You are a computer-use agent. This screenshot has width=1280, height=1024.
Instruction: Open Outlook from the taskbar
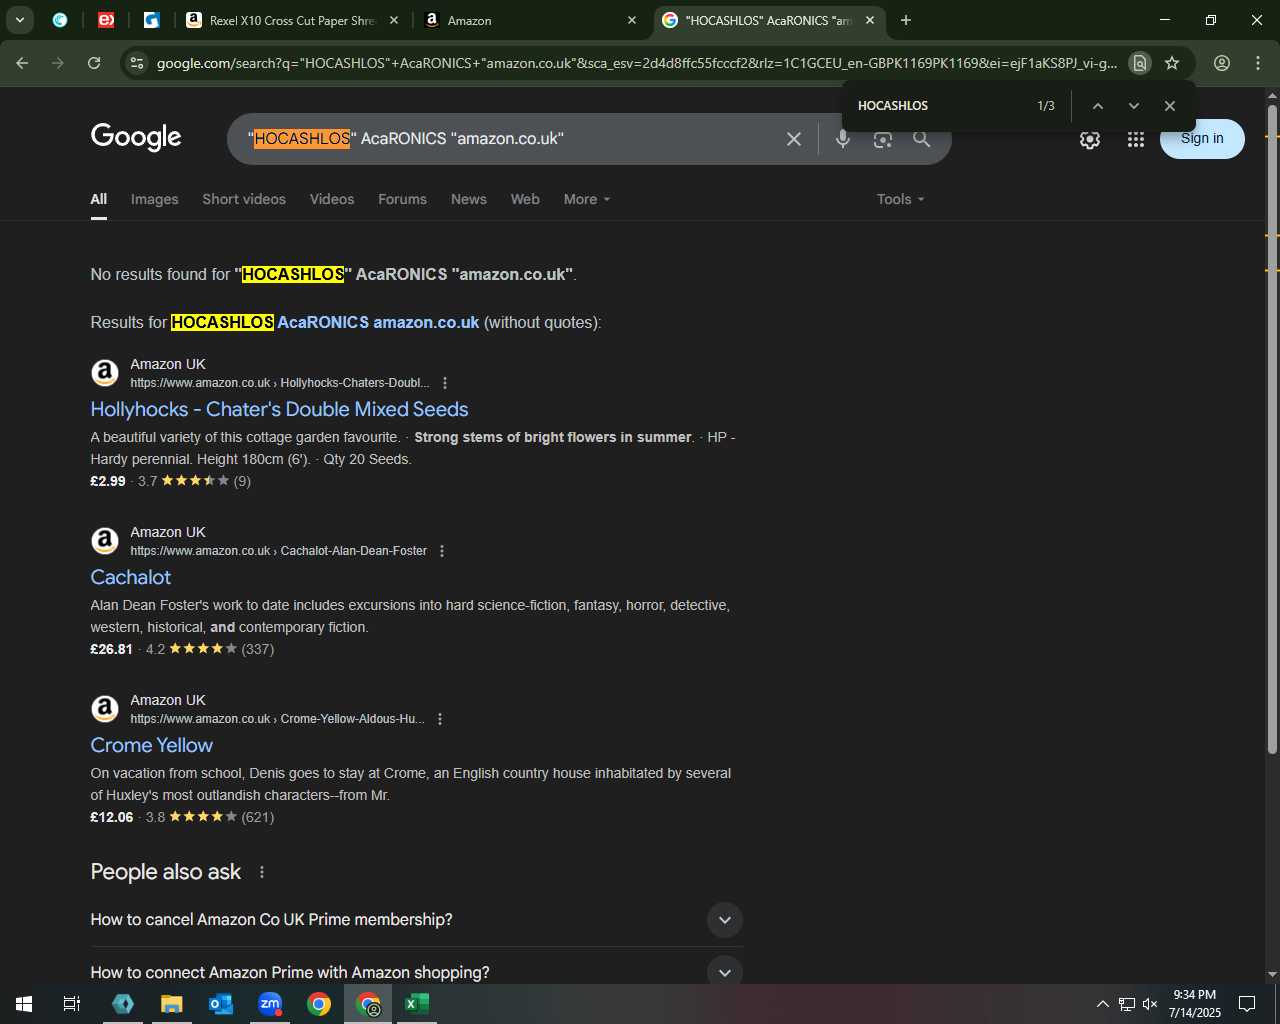[221, 1004]
